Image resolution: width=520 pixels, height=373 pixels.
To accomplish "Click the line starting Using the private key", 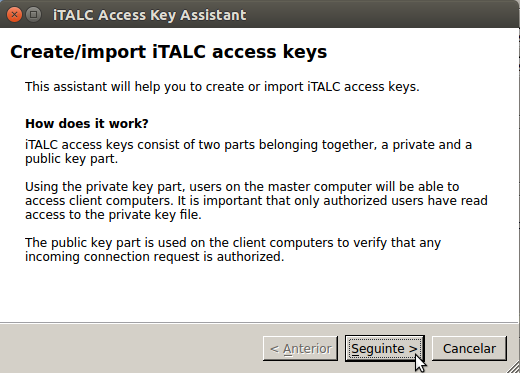I will (242, 187).
